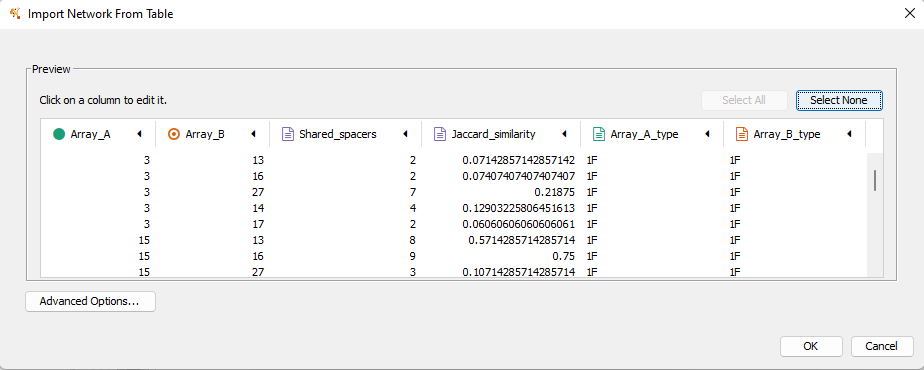Viewport: 924px width, 370px height.
Task: Confirm import with OK button
Action: click(810, 346)
